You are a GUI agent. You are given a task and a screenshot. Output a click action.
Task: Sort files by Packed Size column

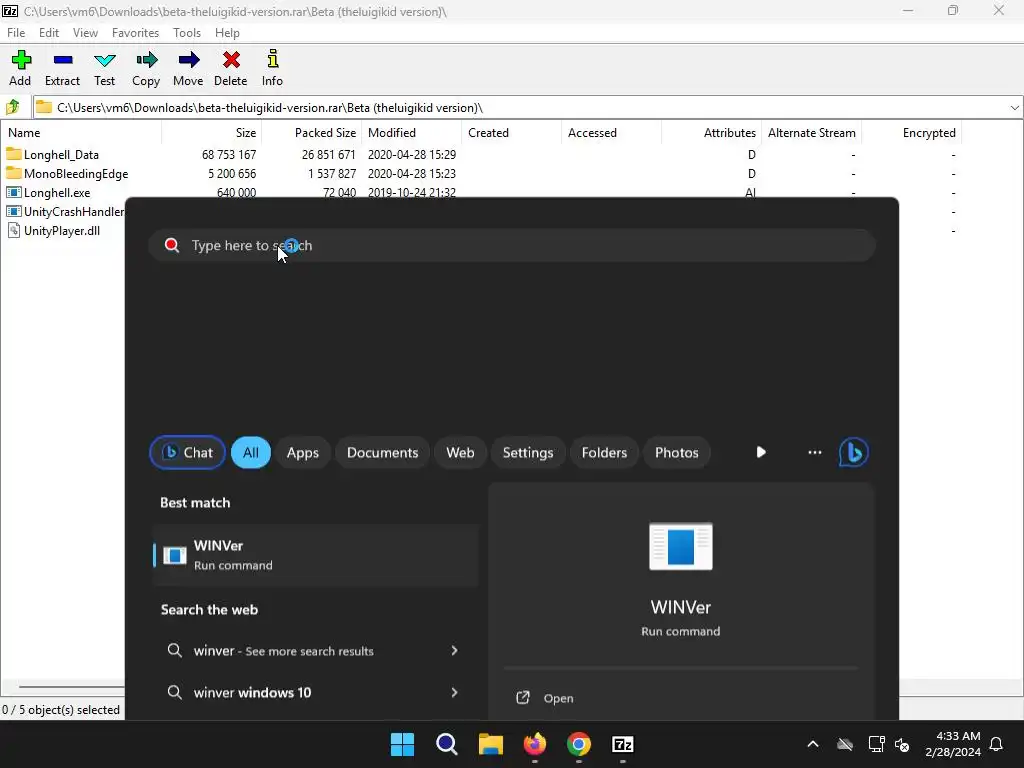[312, 133]
